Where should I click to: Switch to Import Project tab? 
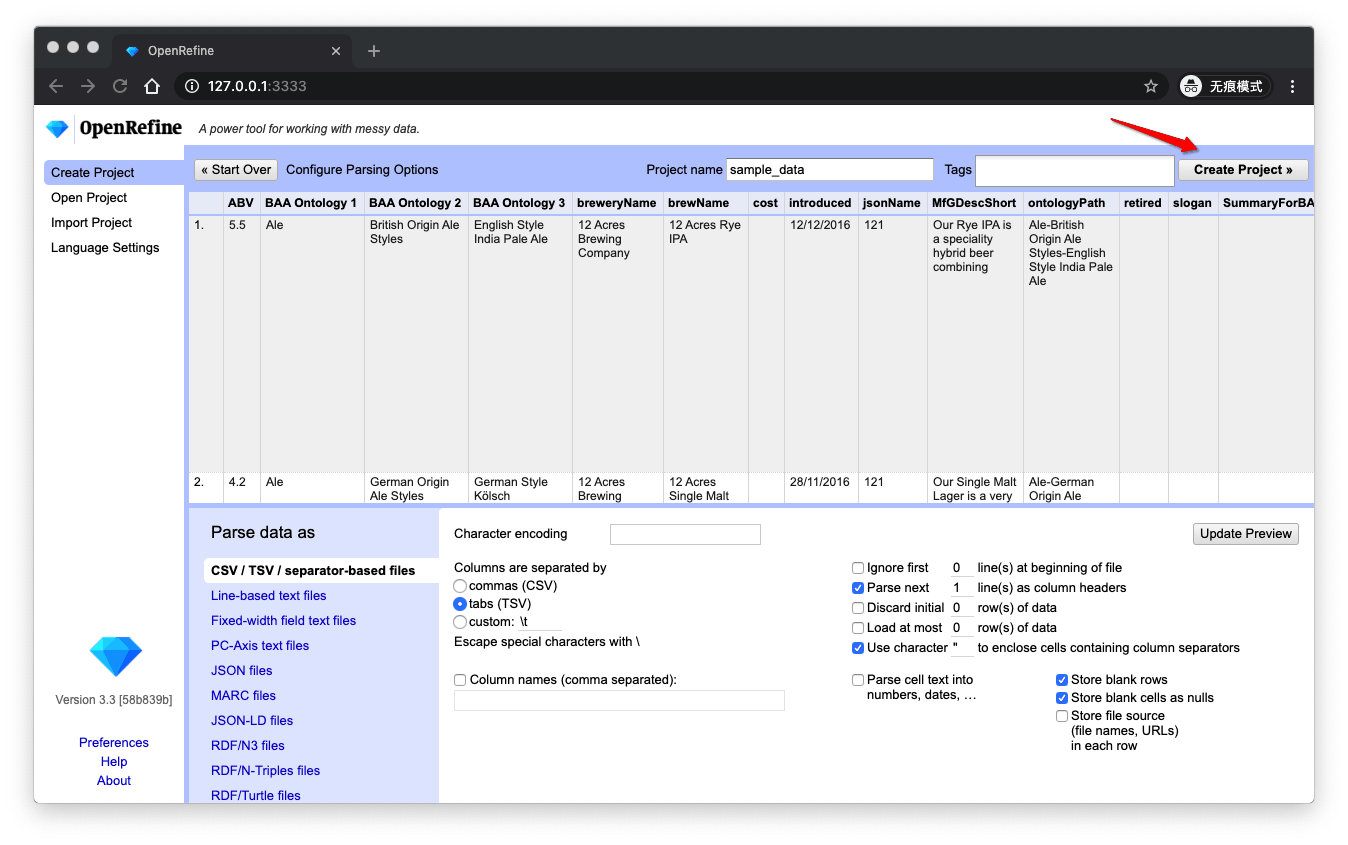pyautogui.click(x=91, y=223)
